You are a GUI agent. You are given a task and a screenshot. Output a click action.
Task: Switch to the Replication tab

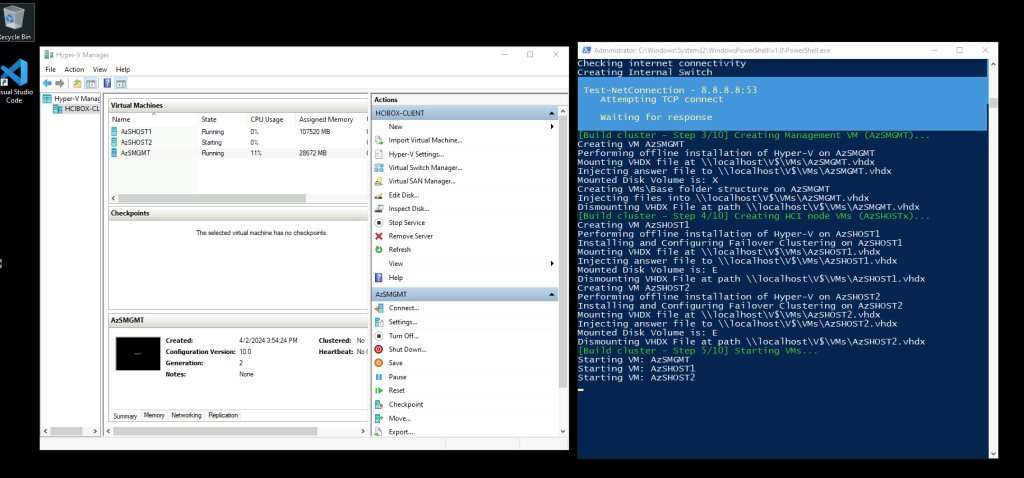(x=223, y=415)
